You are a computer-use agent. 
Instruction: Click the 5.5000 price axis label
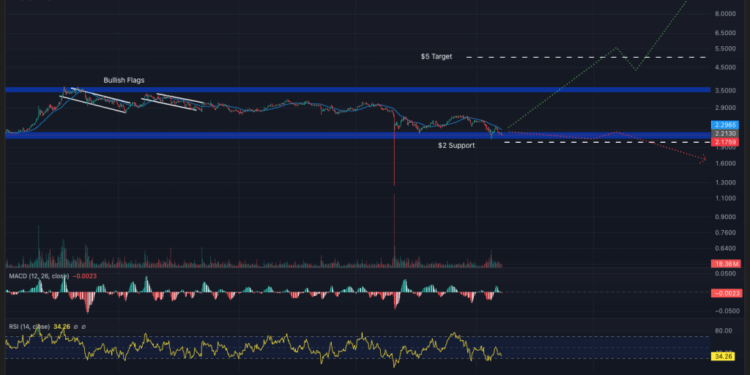(x=726, y=49)
